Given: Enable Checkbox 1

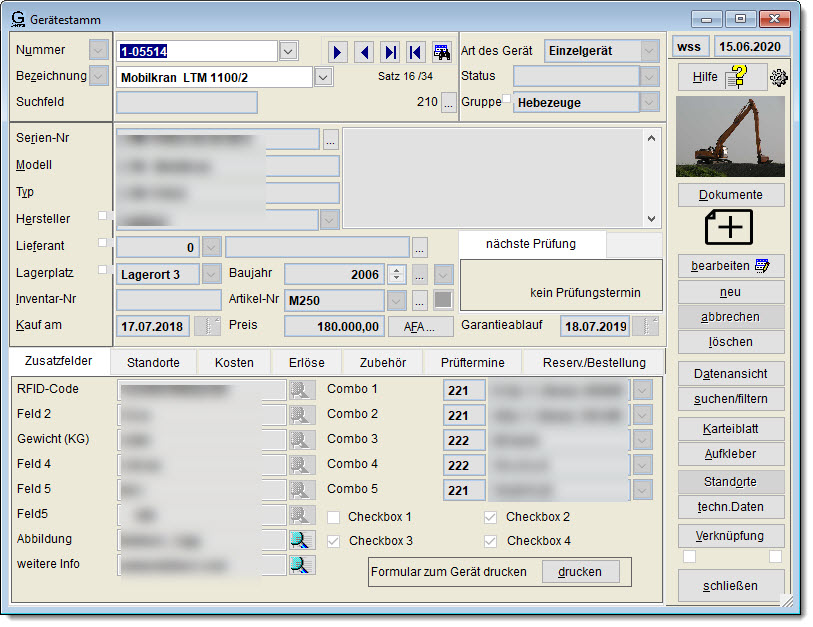Looking at the screenshot, I should click(334, 517).
